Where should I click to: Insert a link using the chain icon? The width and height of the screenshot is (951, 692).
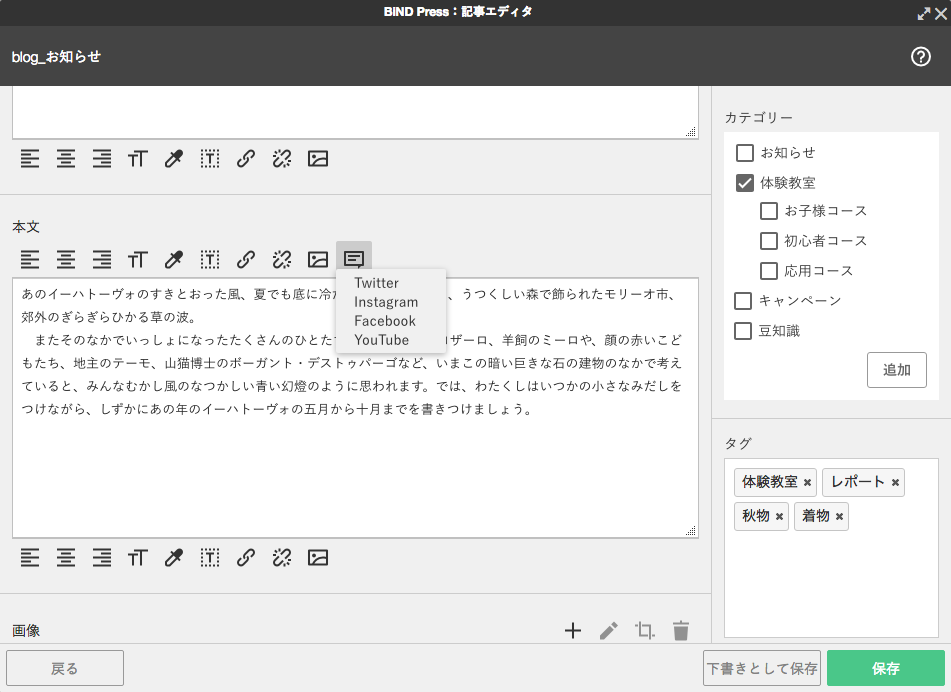pos(245,259)
